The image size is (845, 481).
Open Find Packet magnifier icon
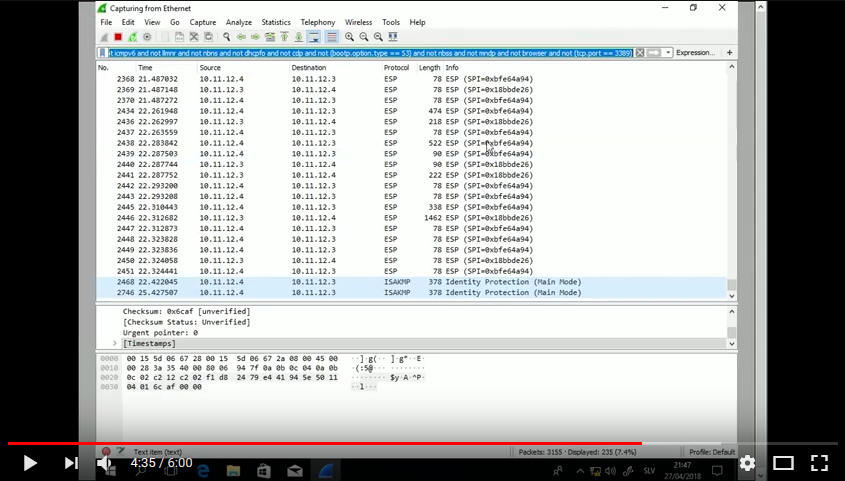(226, 37)
